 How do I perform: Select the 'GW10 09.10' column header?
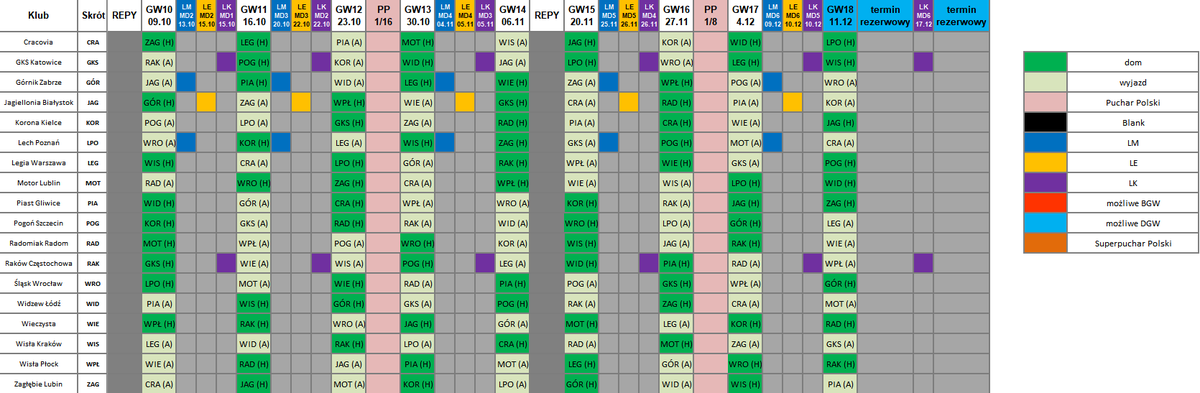click(158, 16)
